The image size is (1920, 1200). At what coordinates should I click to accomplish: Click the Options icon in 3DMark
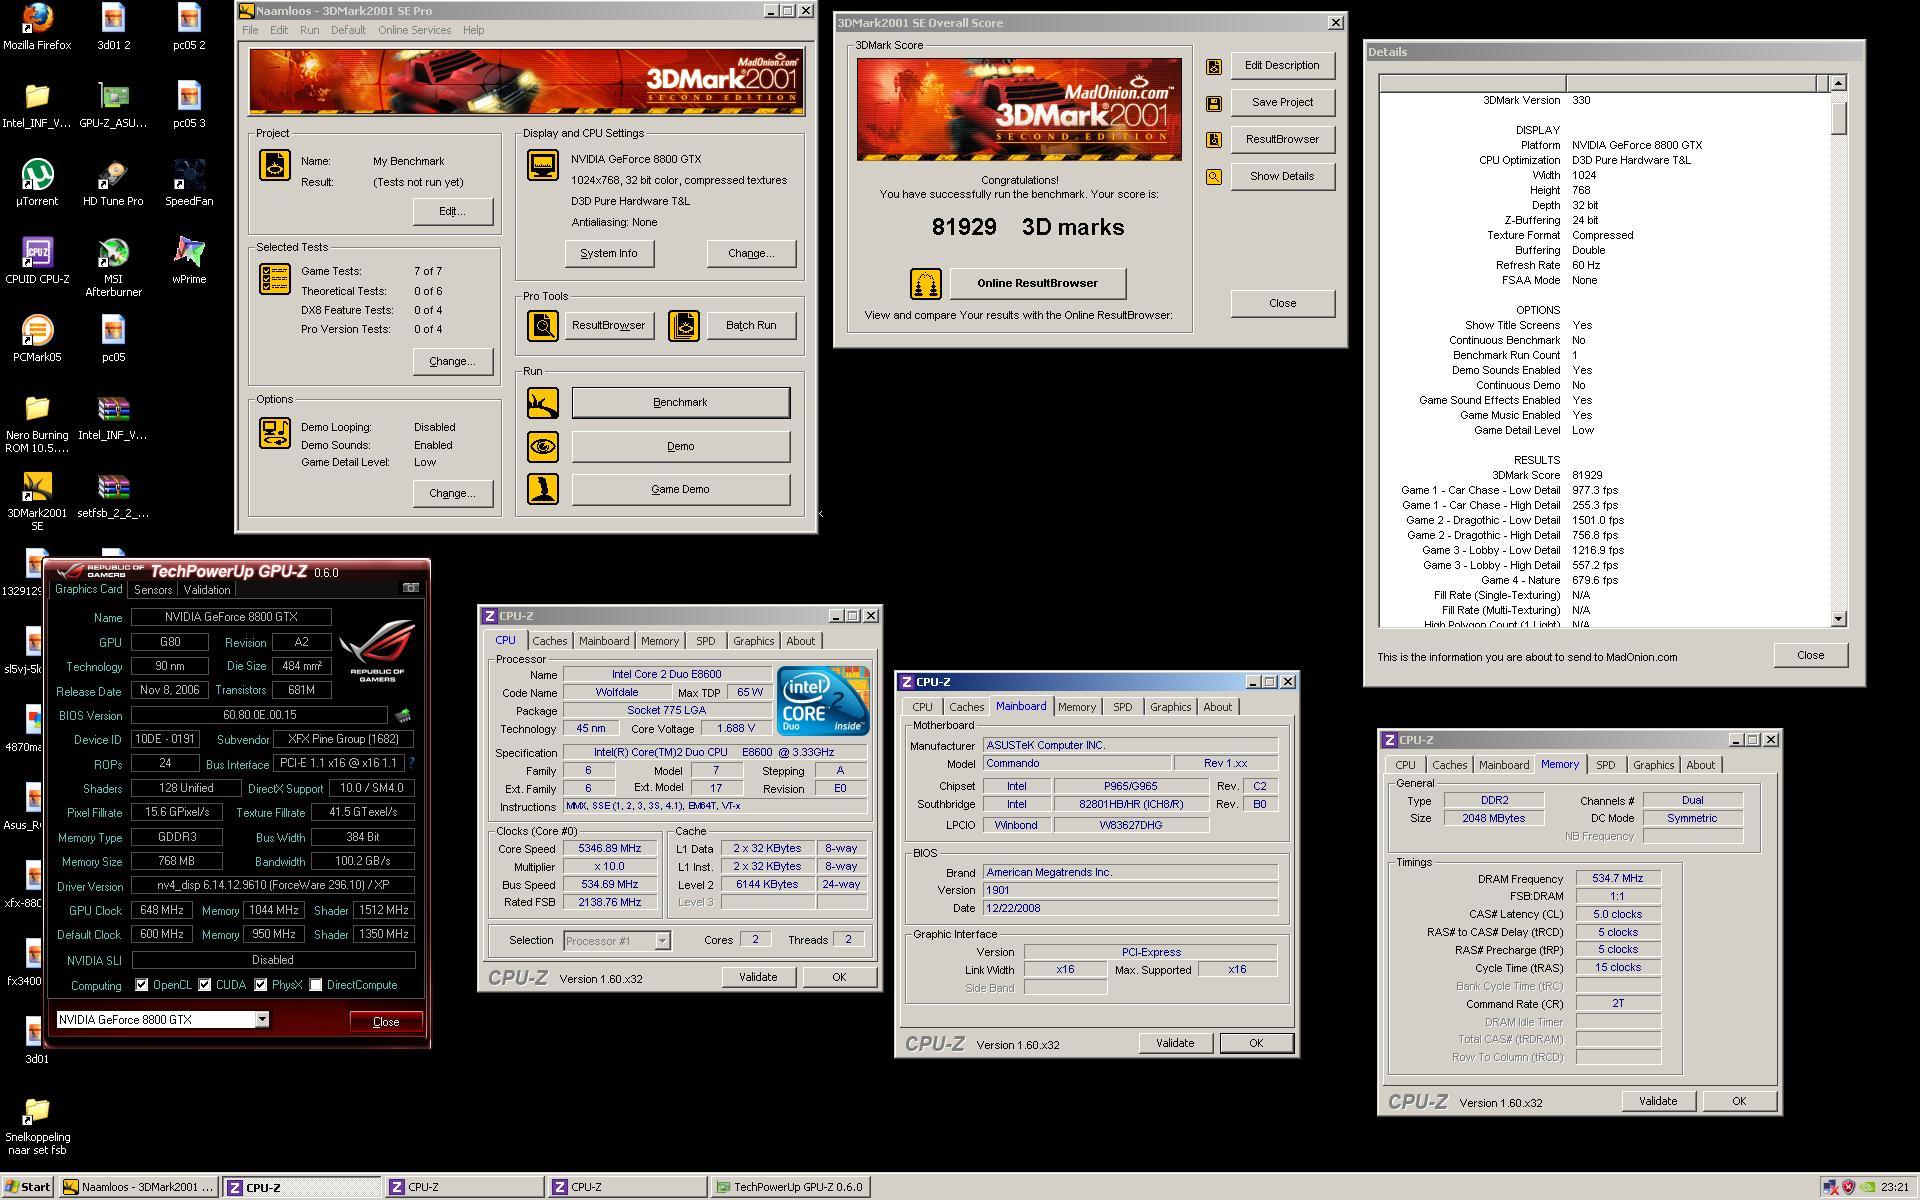(x=275, y=433)
